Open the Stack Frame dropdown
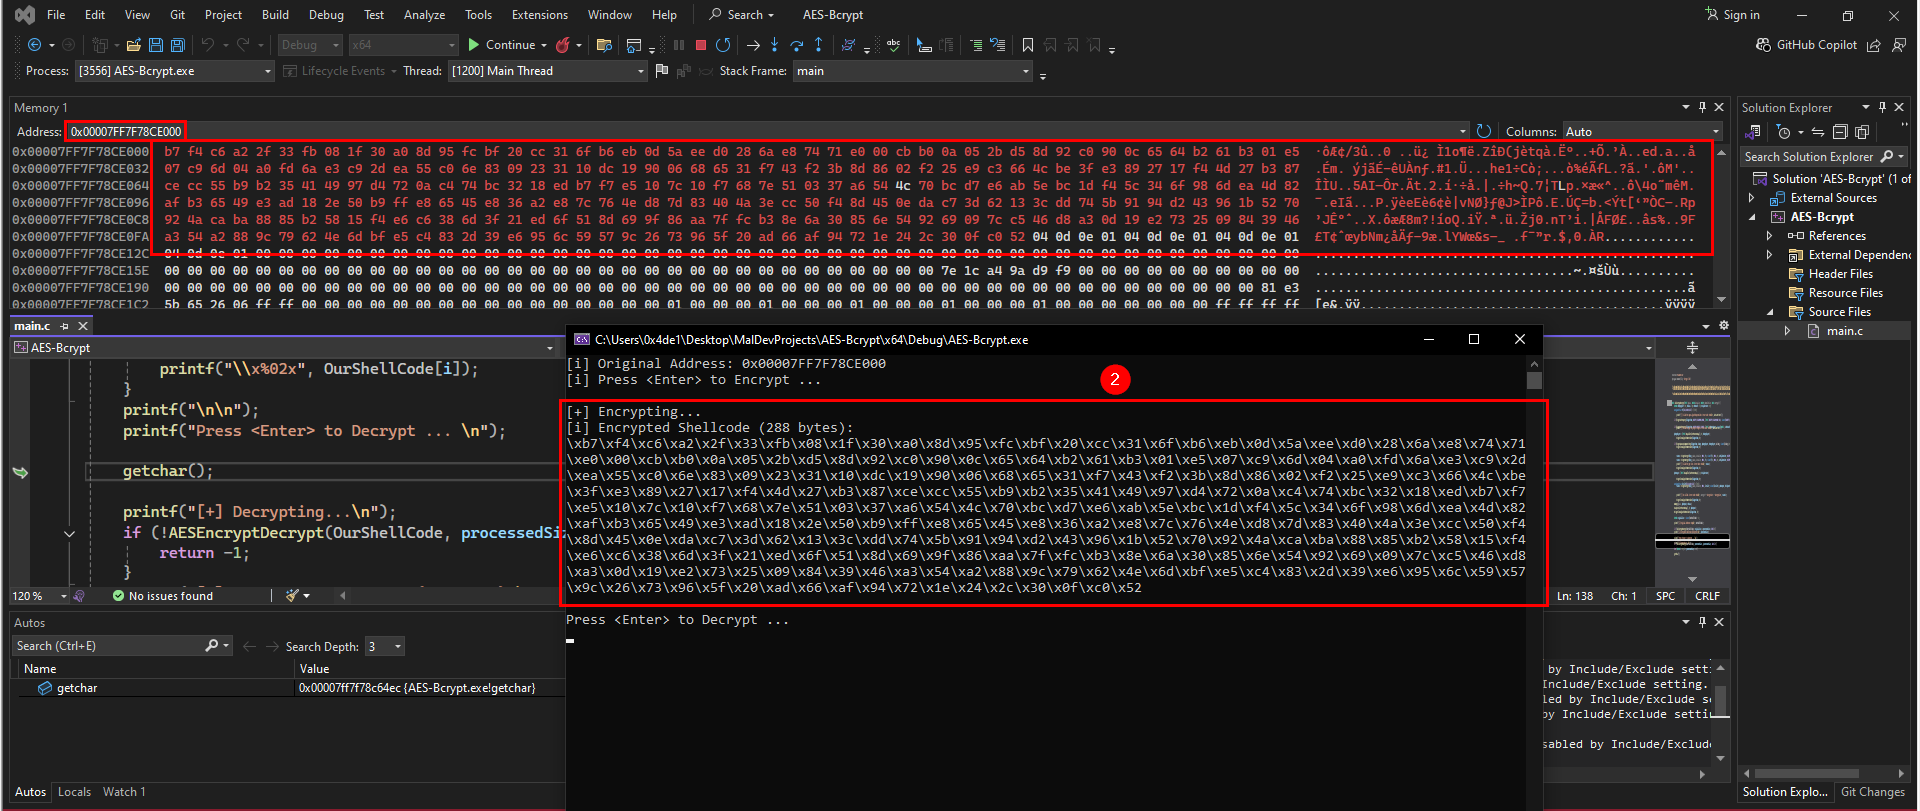Screen dimensions: 1920x811 [x=913, y=71]
